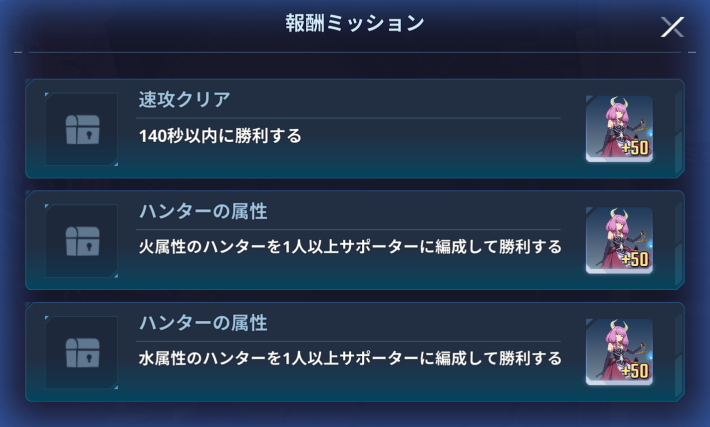The image size is (710, 427).
Task: Tap the treasure chest icon for 速攻クリア
Action: 82,129
